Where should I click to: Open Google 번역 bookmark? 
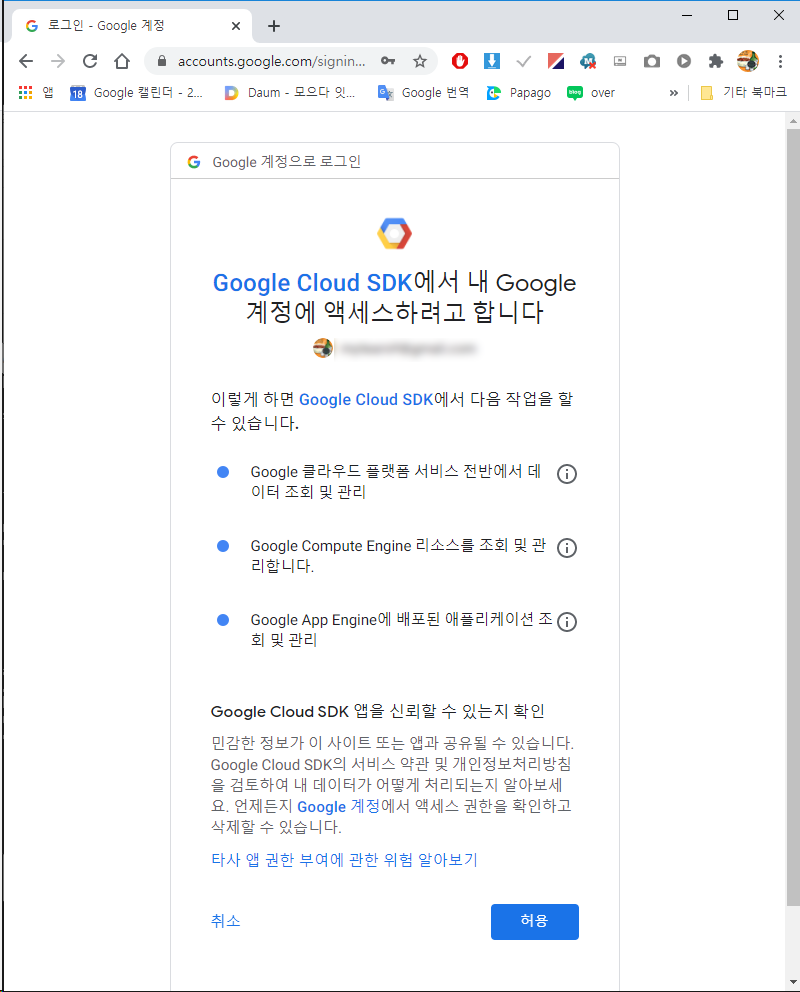[x=423, y=93]
